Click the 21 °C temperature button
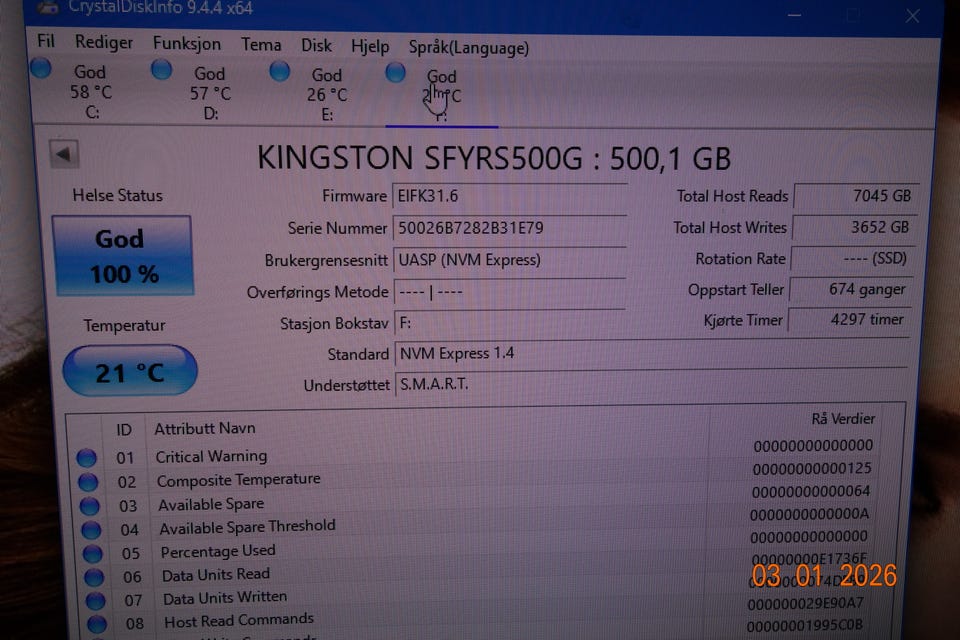Screen dimensions: 960x640 [x=130, y=371]
